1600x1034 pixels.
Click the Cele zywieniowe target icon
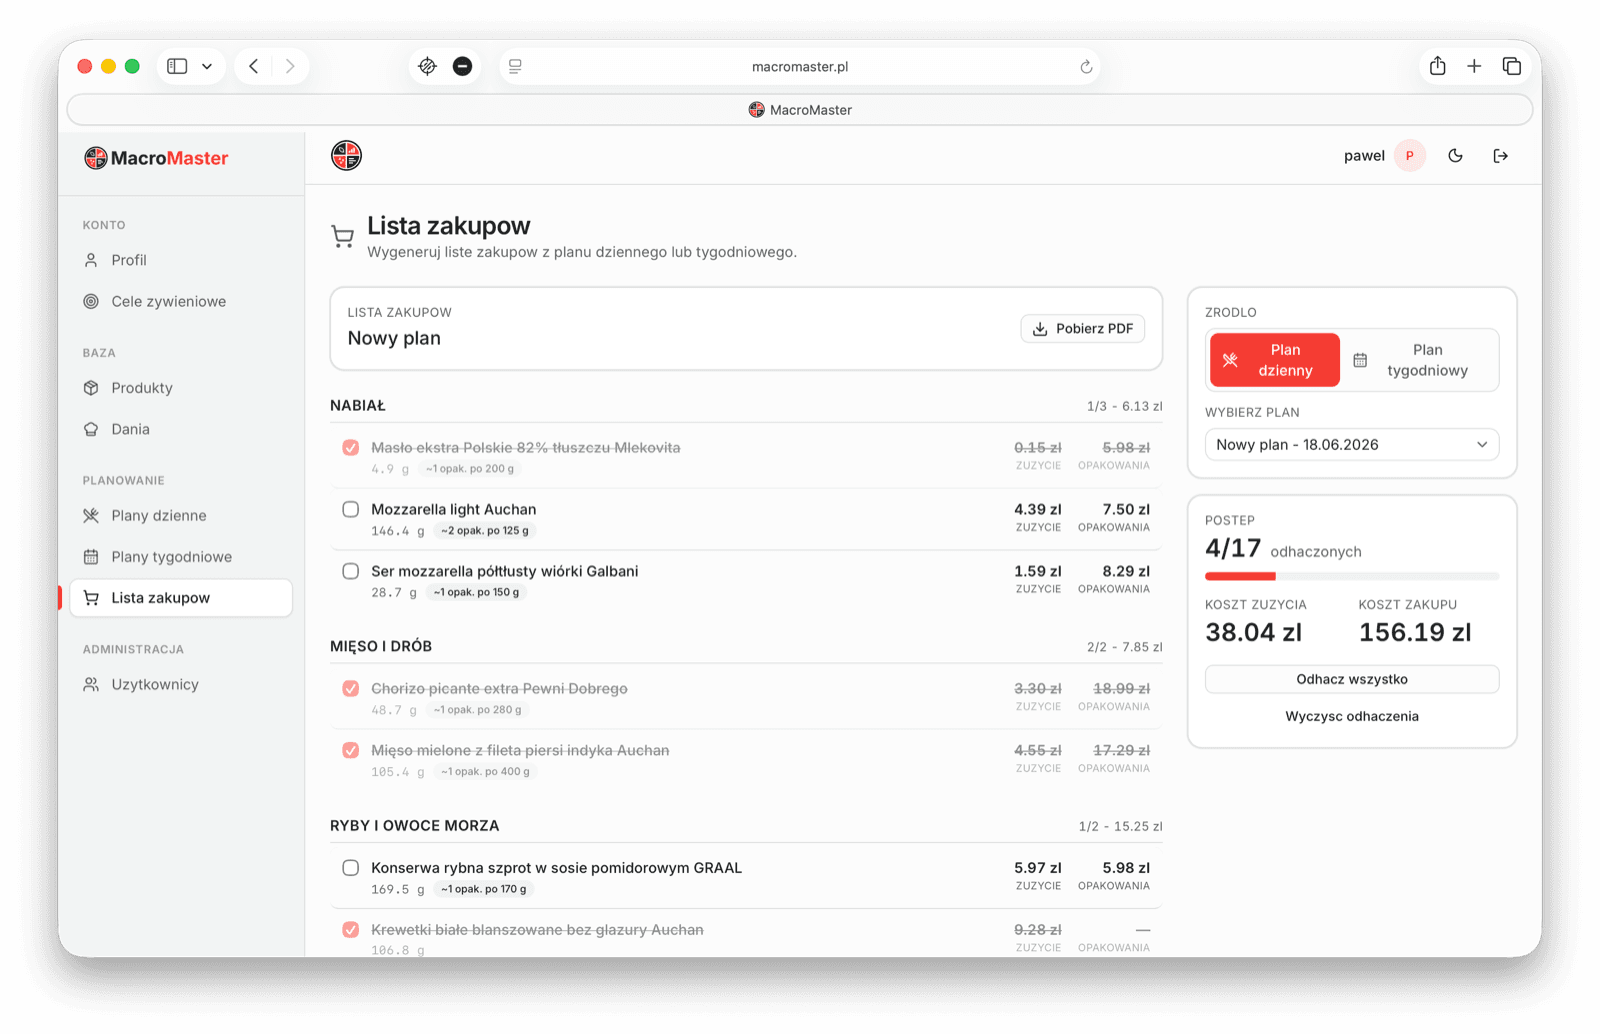[x=91, y=301]
